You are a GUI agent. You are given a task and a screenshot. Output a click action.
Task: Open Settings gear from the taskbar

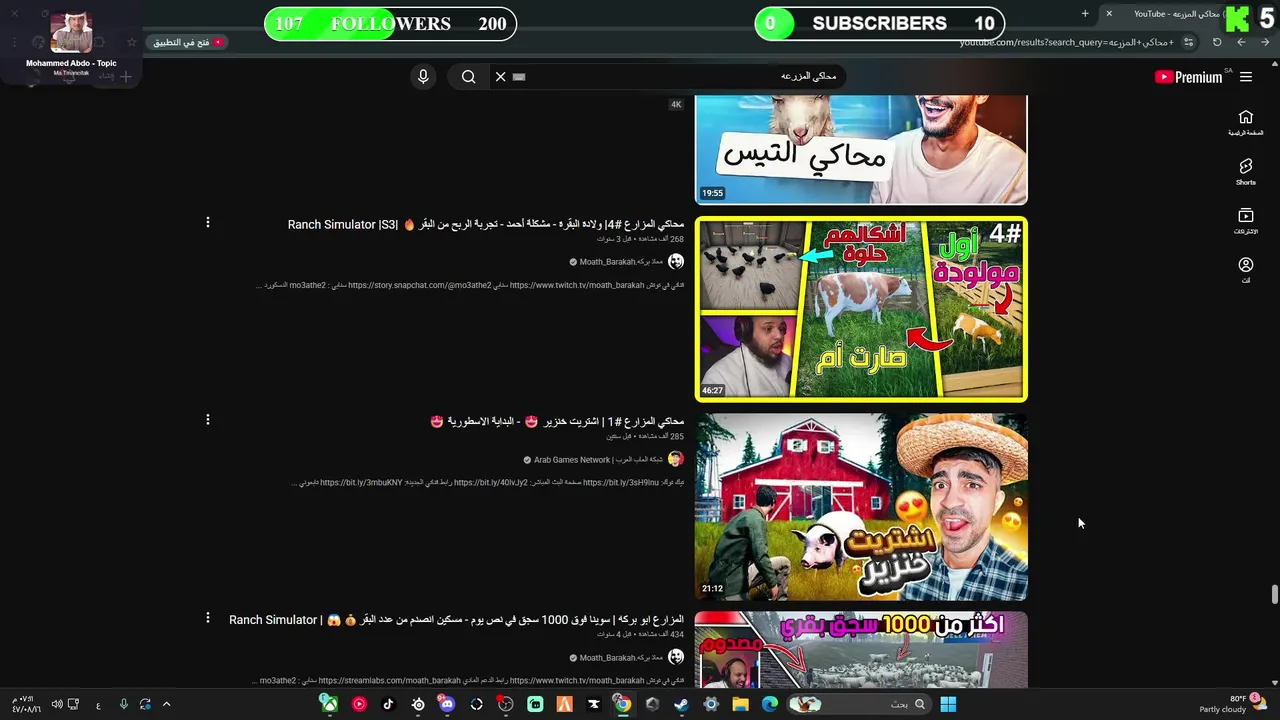click(x=711, y=704)
